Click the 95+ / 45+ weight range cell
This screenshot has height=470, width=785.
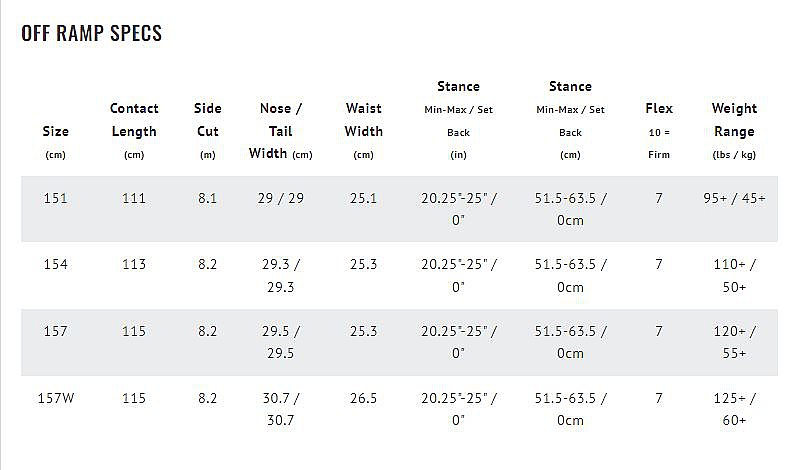[x=734, y=198]
